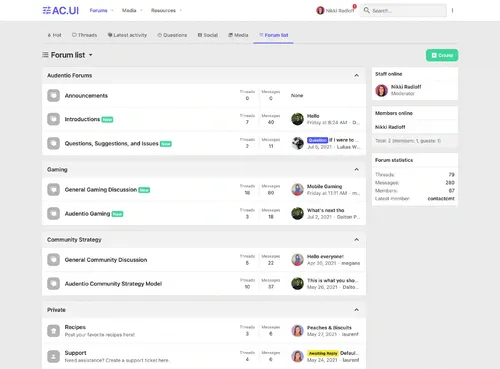Click the Audentio Community Strategy Model node icon
Image resolution: width=500 pixels, height=369 pixels.
(x=53, y=284)
